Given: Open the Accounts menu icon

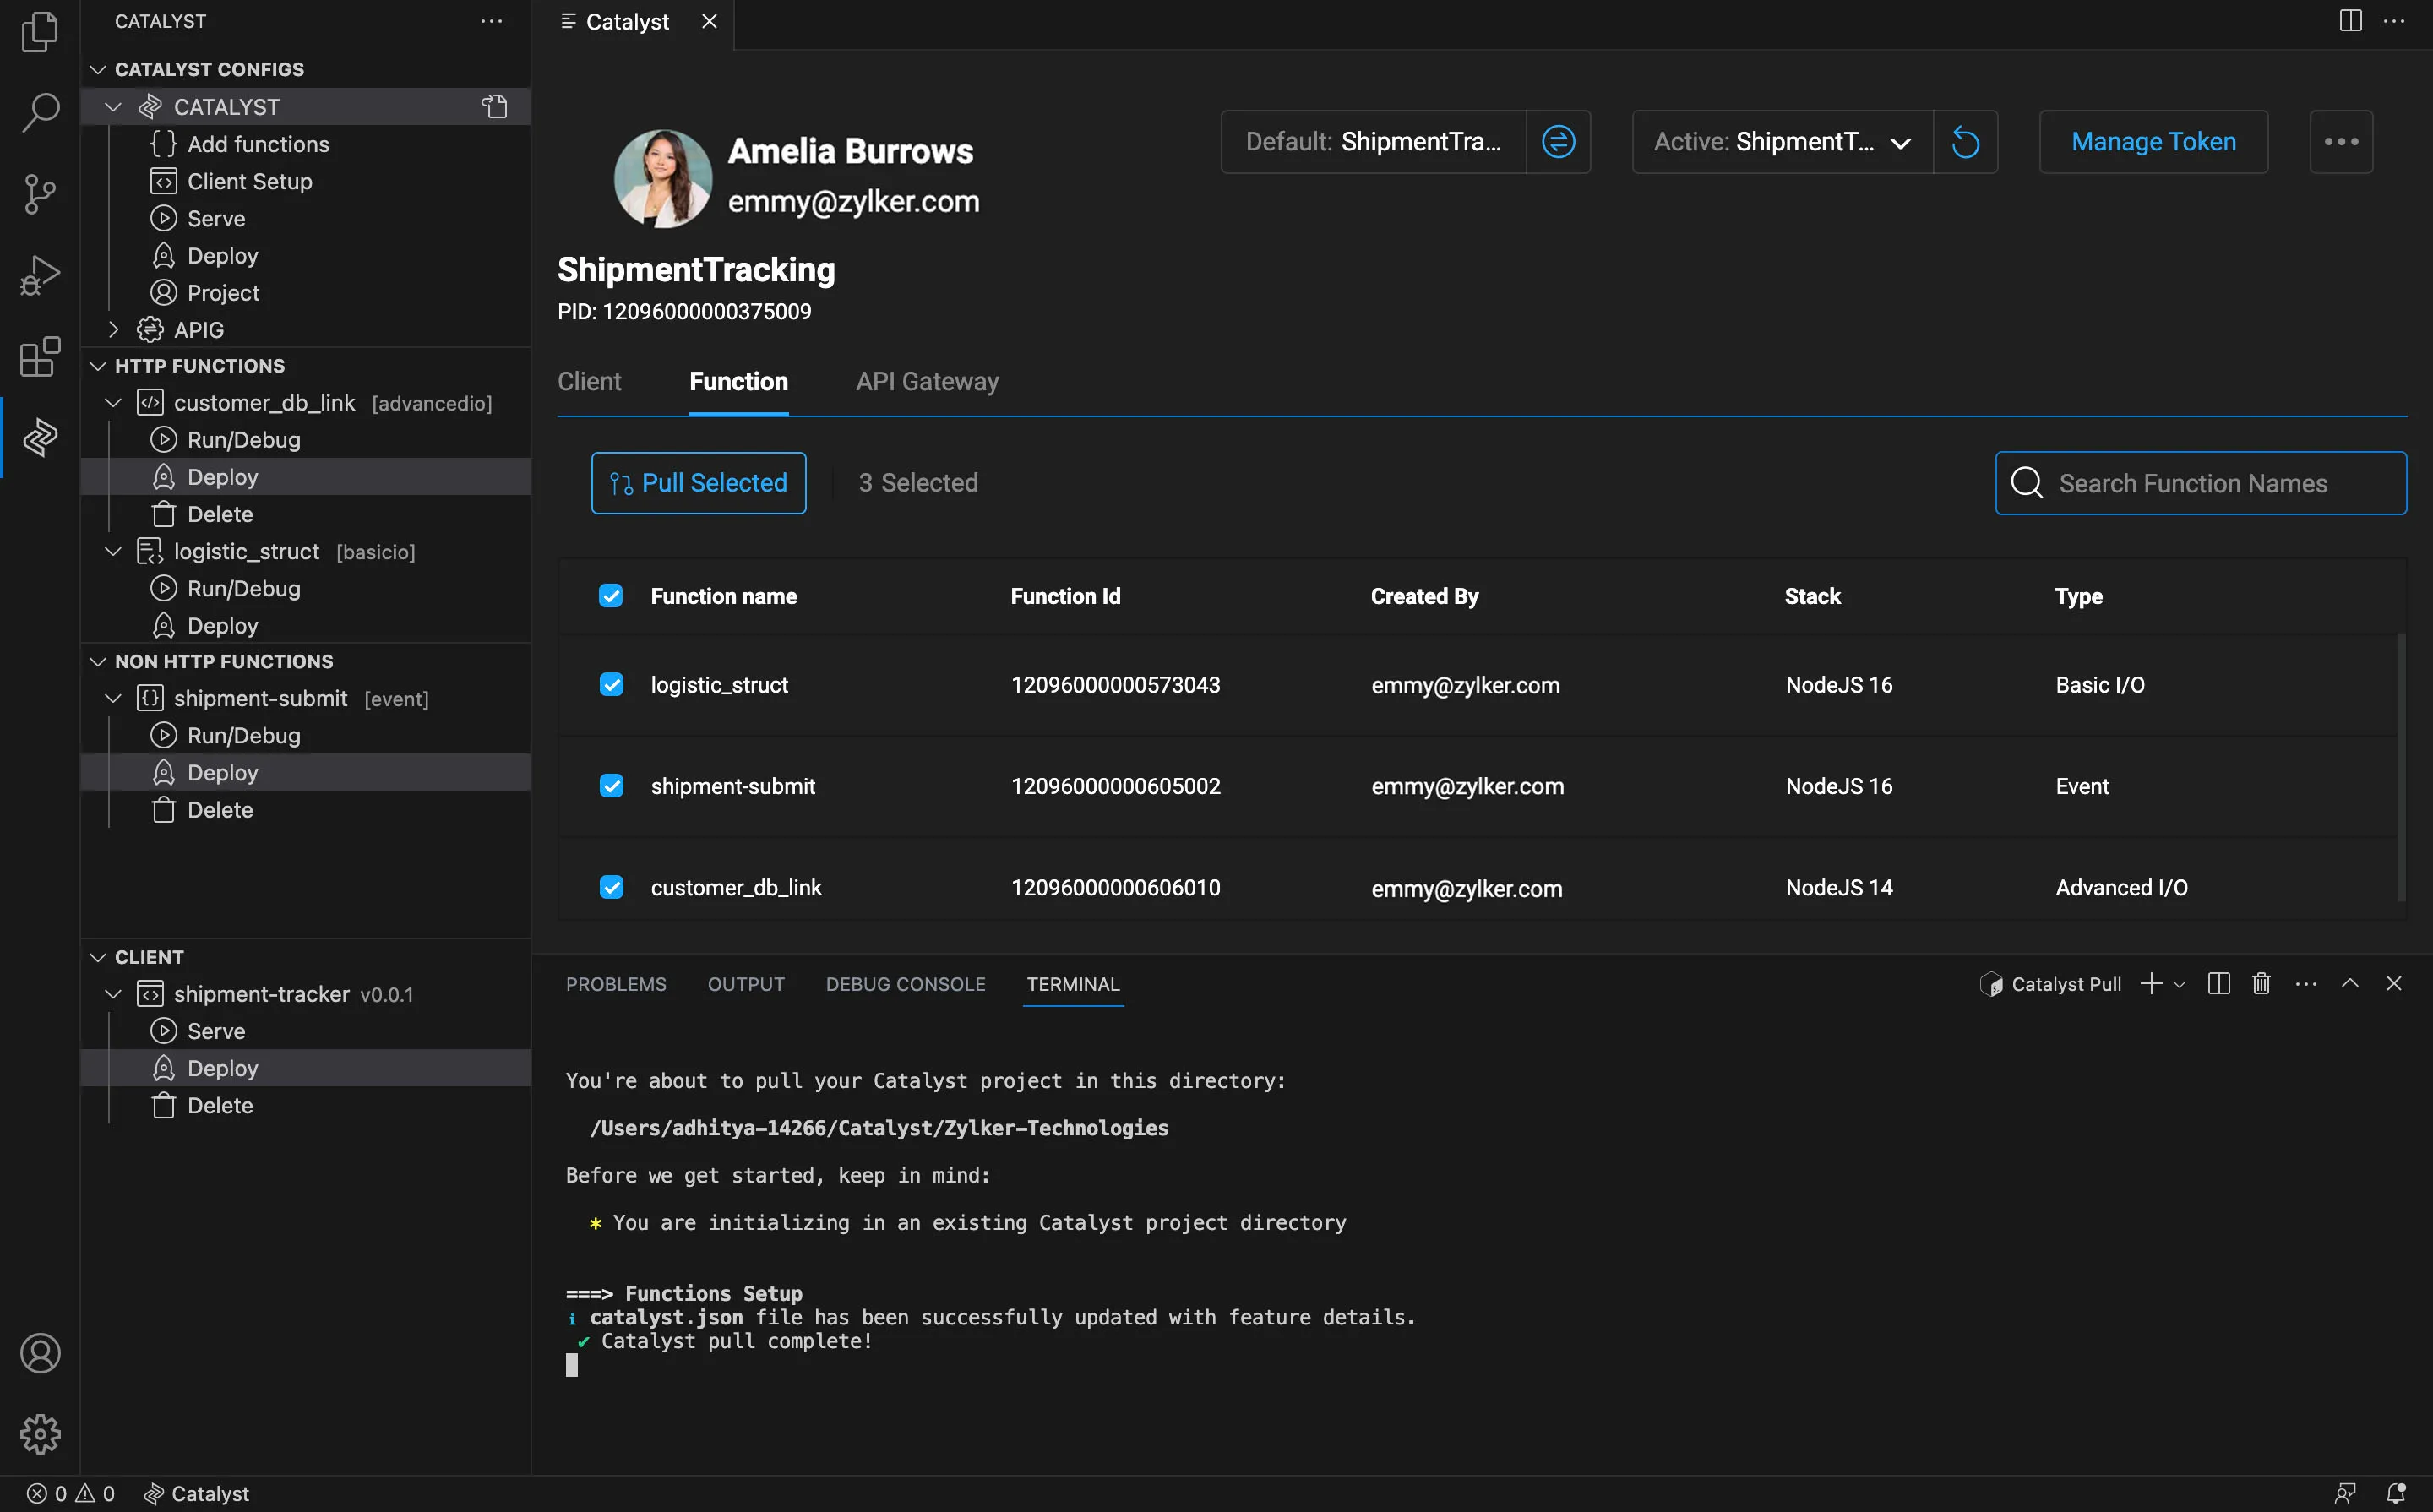Looking at the screenshot, I should coord(40,1353).
